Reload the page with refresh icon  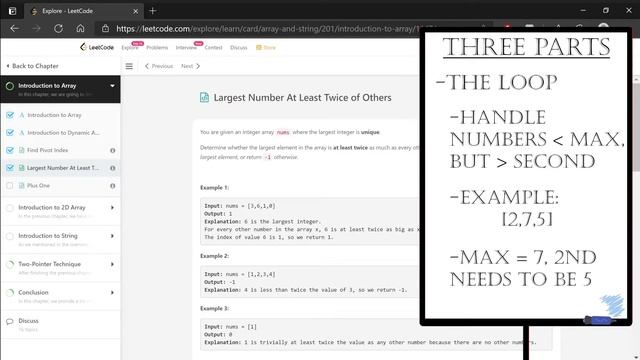click(58, 29)
